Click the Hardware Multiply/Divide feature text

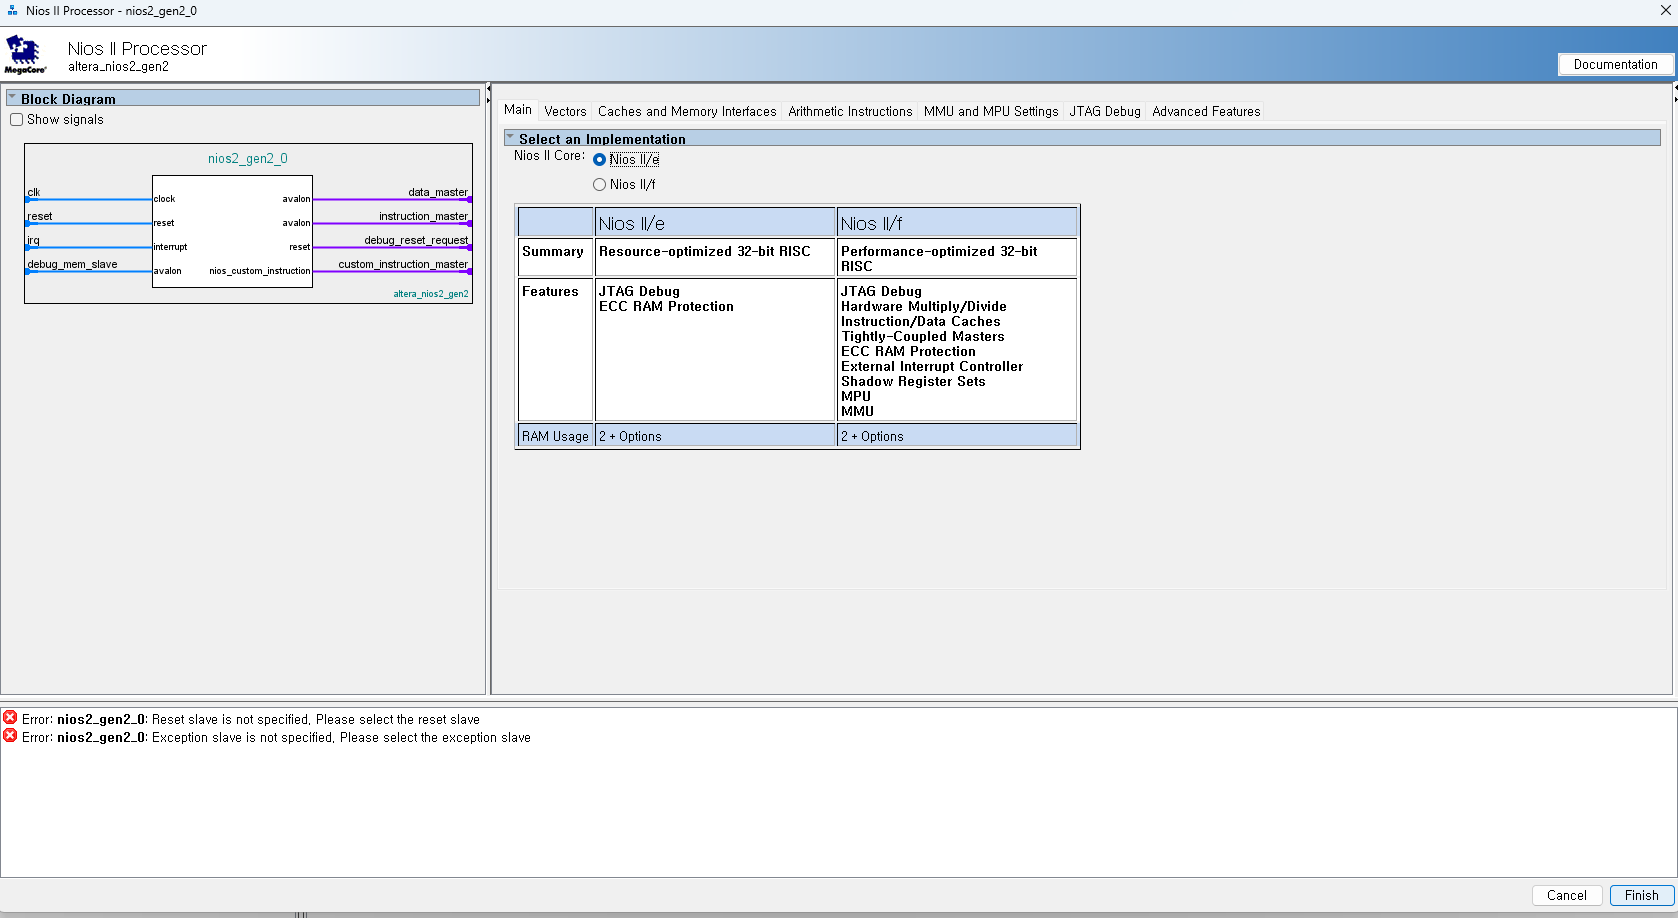click(x=924, y=306)
